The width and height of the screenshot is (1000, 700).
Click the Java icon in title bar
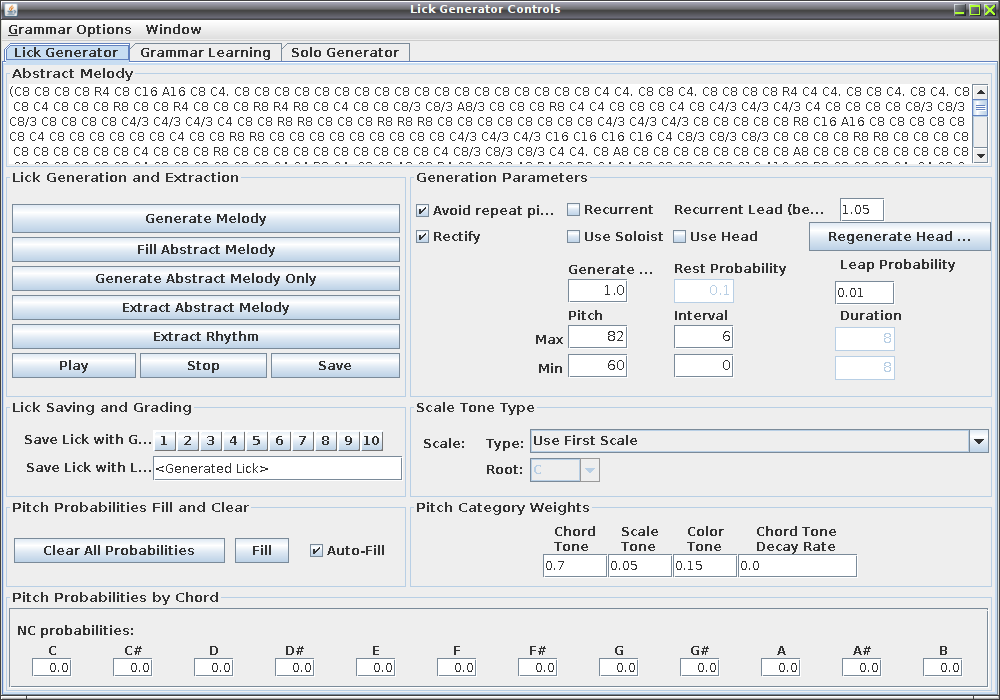pos(11,10)
